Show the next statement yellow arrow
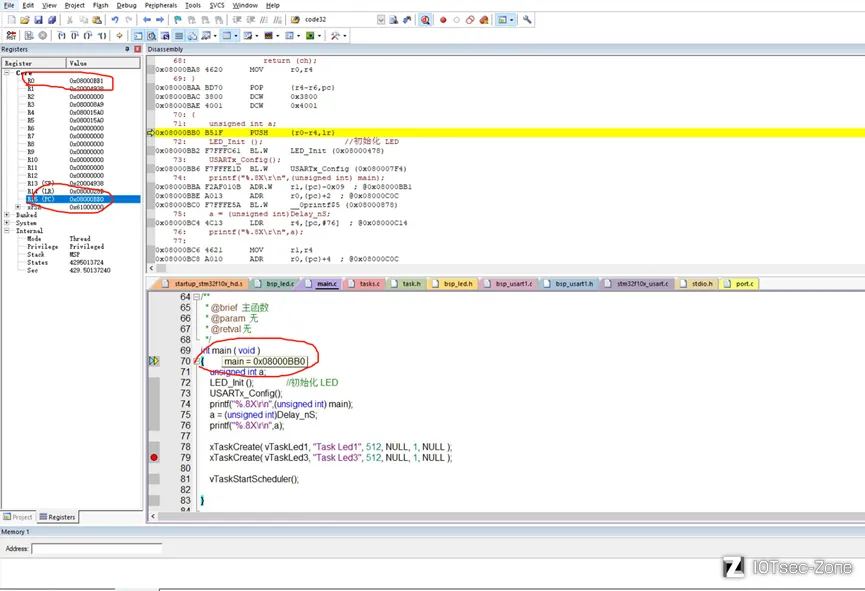Viewport: 865px width, 591px height. click(x=119, y=35)
